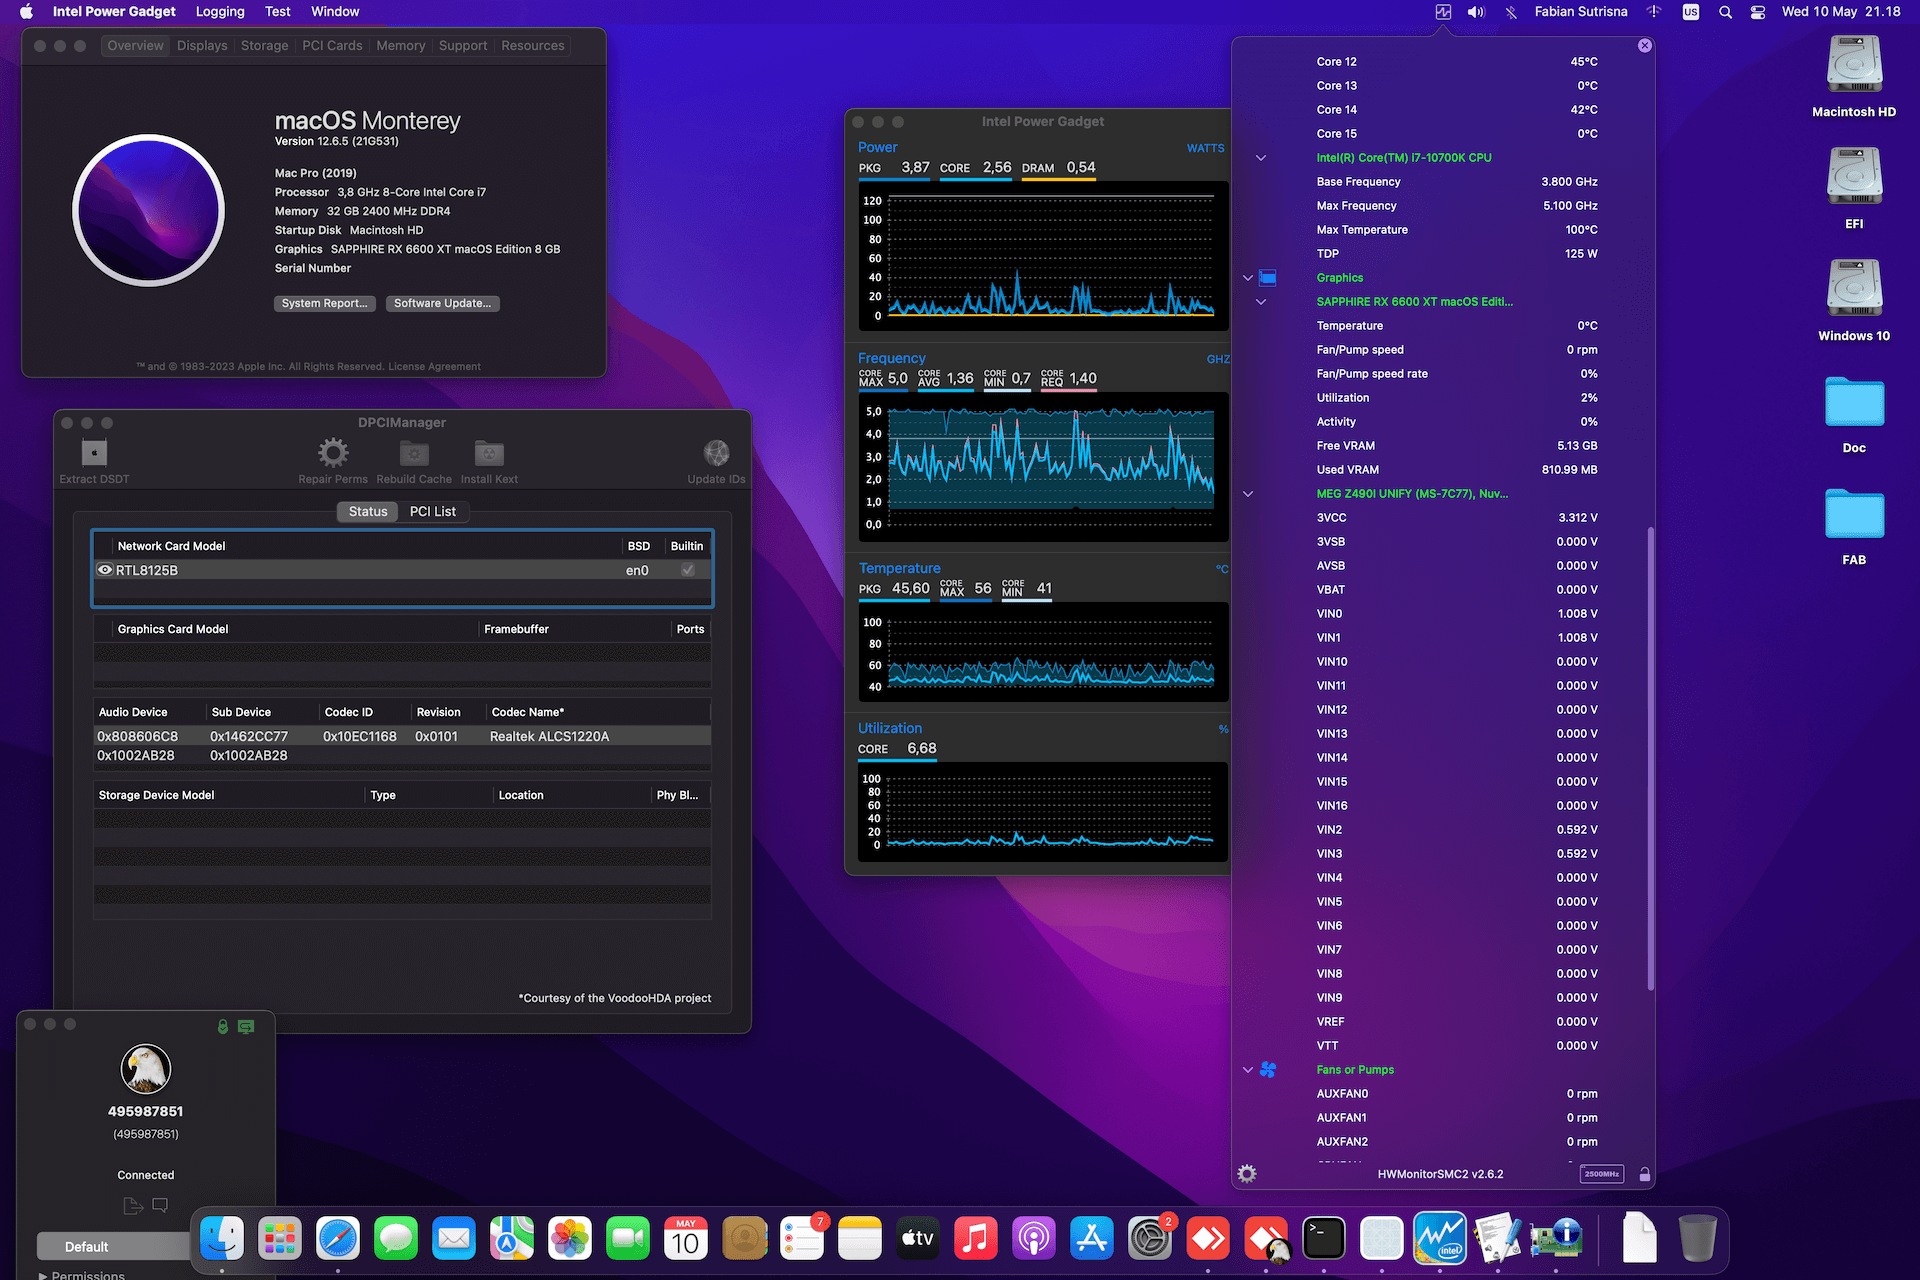This screenshot has height=1280, width=1920.
Task: Switch to Memory tab in About This Mac
Action: click(401, 46)
